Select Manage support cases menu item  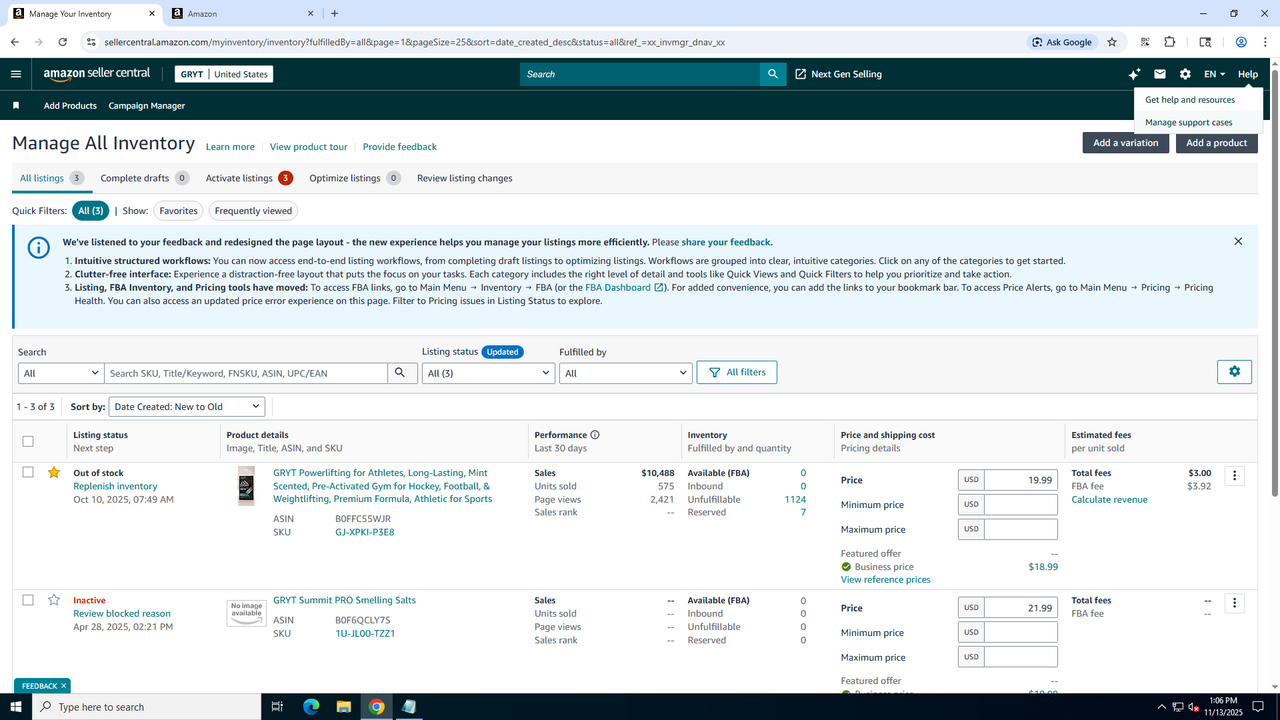pyautogui.click(x=1188, y=123)
